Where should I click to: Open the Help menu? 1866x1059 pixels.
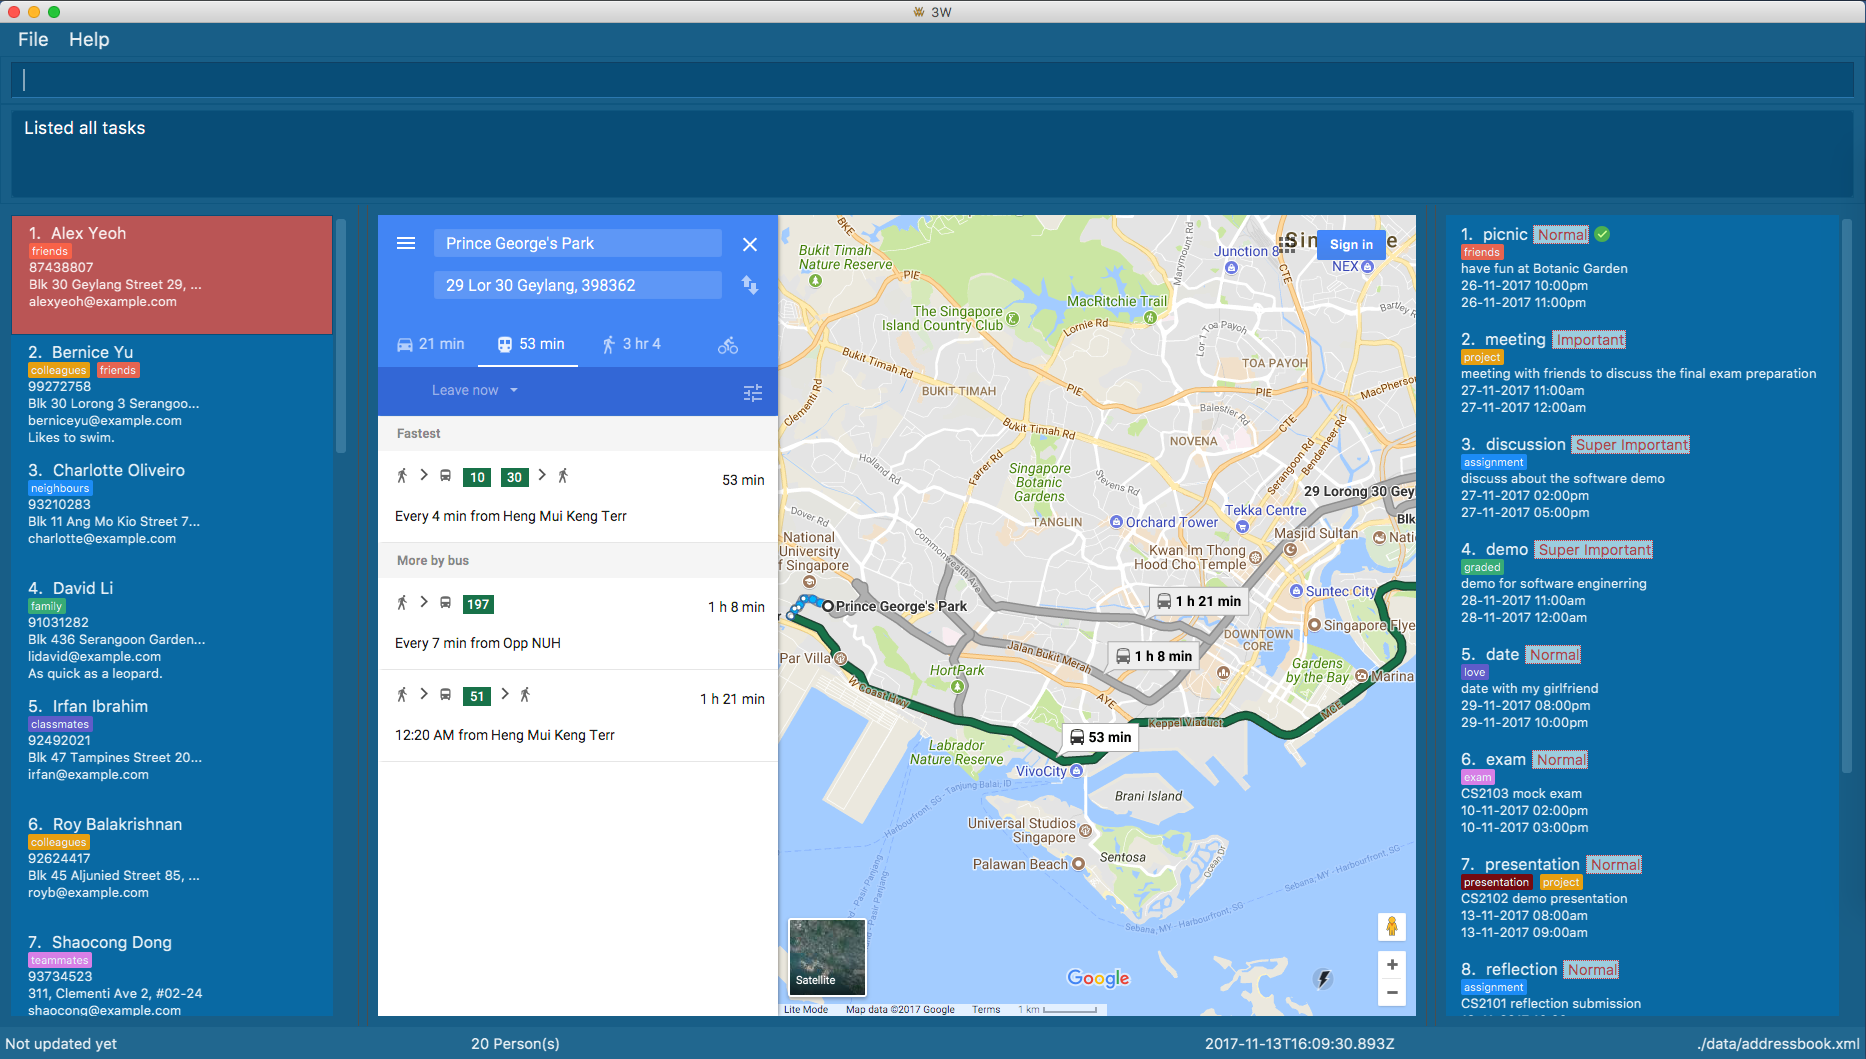pos(89,39)
